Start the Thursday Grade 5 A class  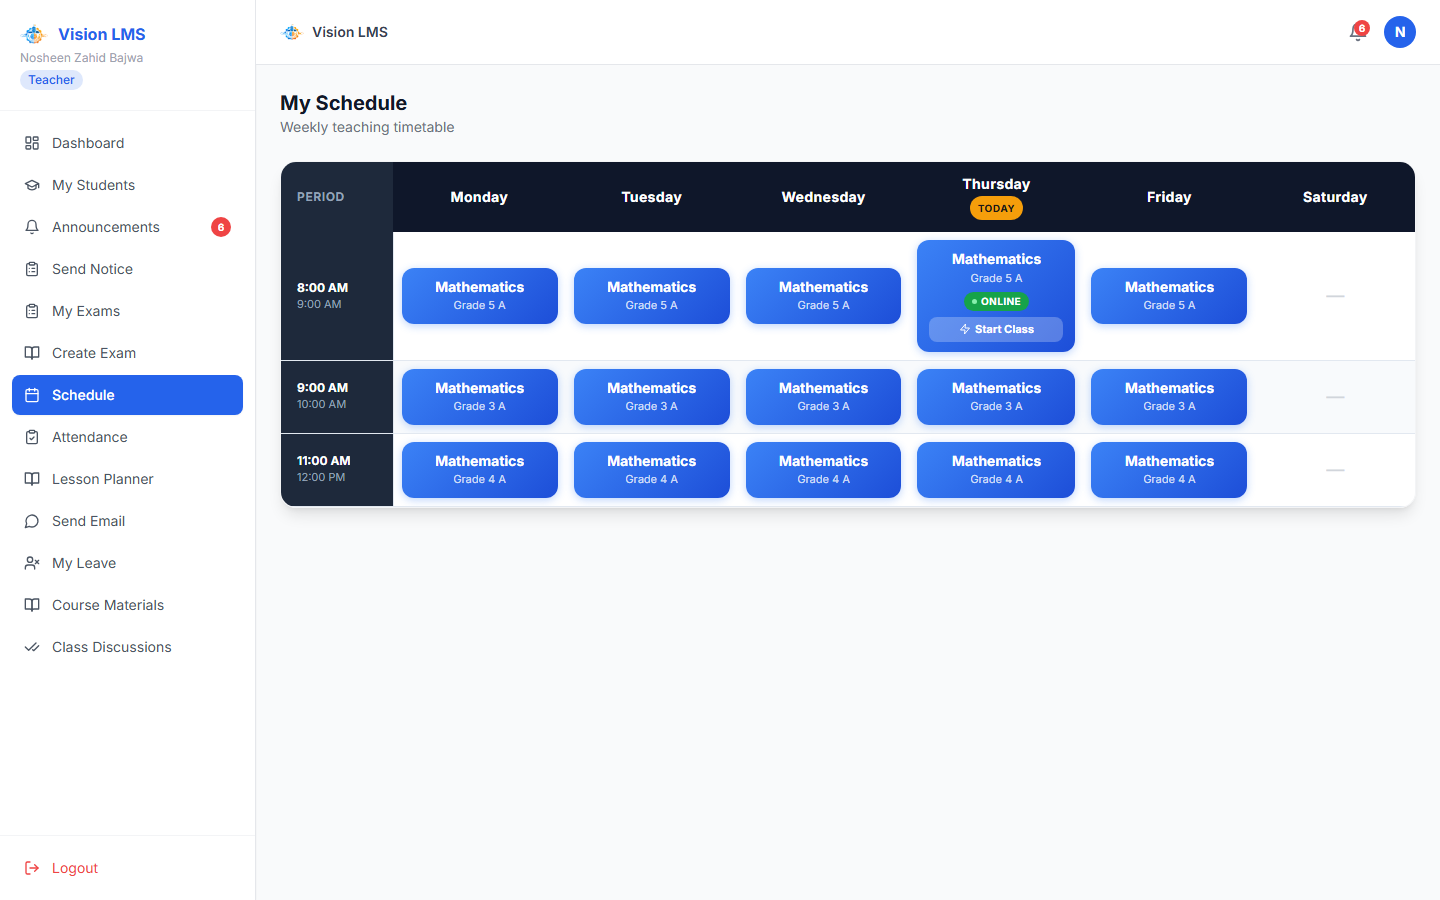pos(996,329)
